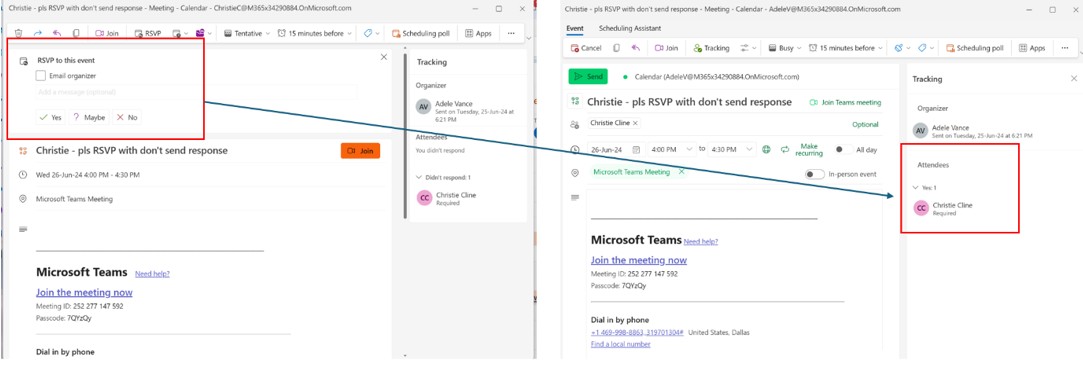Open the Tentative show-as dropdown
Viewport: 1083px width, 366px height.
[x=248, y=32]
